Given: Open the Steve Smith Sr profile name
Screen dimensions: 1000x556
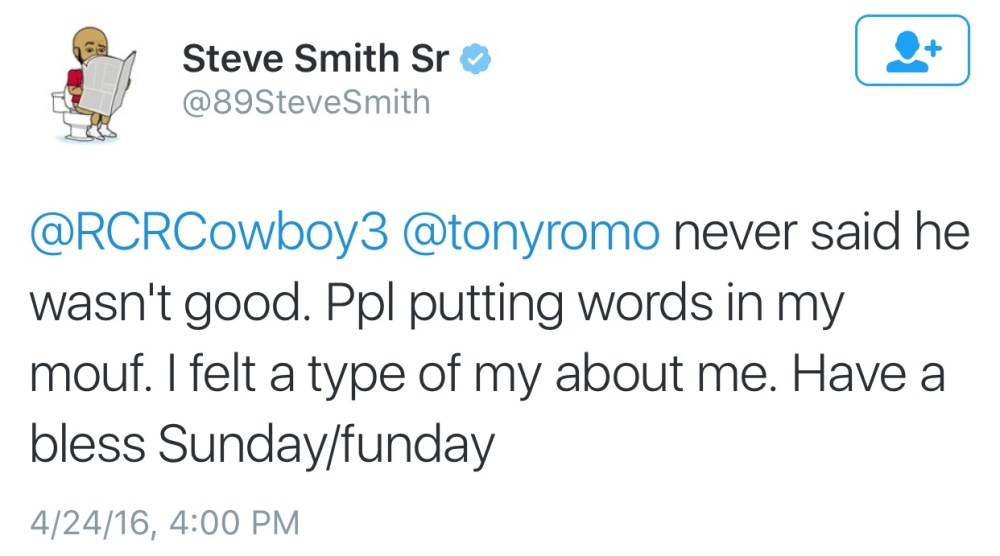Looking at the screenshot, I should [x=316, y=59].
